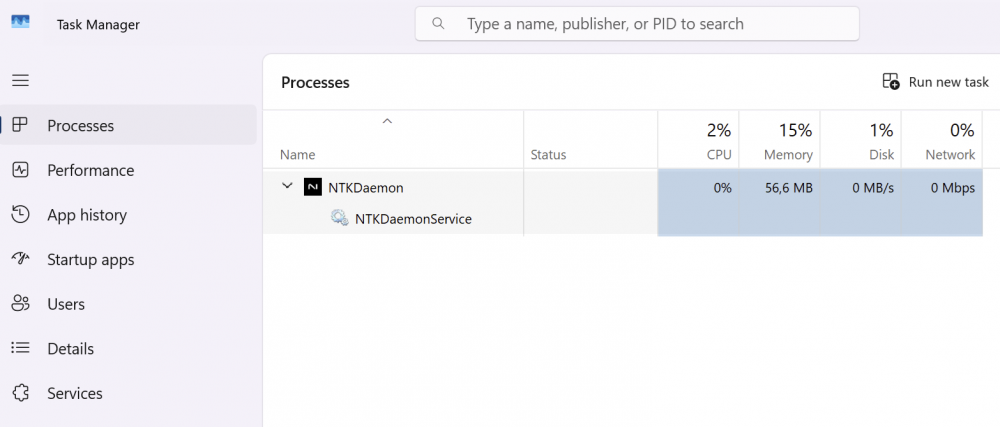Click the App history clock icon
The image size is (1000, 427).
(x=20, y=215)
